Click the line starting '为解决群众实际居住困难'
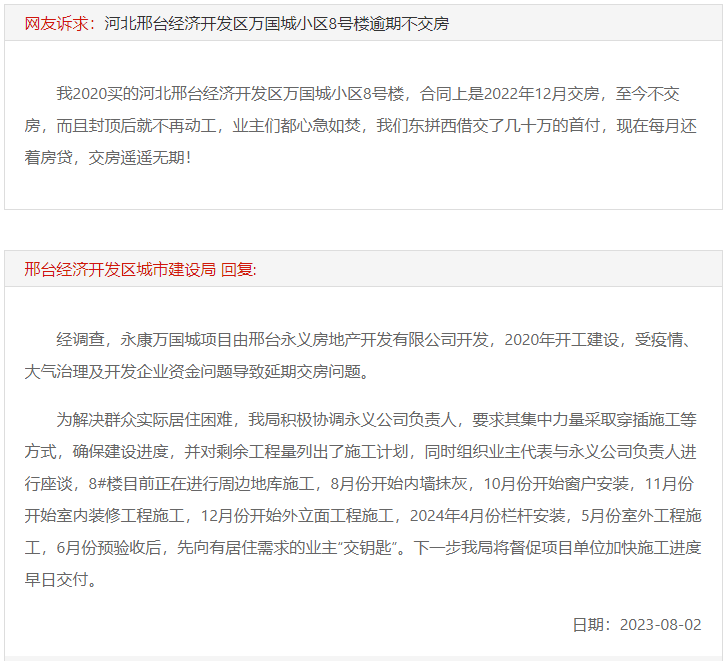This screenshot has width=726, height=661. click(376, 420)
